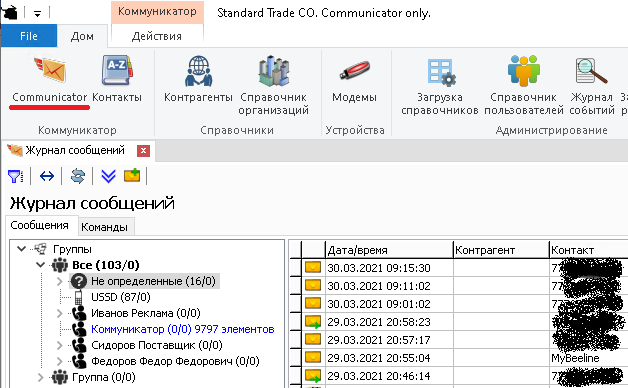
Task: Click row selector of 30.03.2021 09:15:30 message
Action: pos(295,267)
